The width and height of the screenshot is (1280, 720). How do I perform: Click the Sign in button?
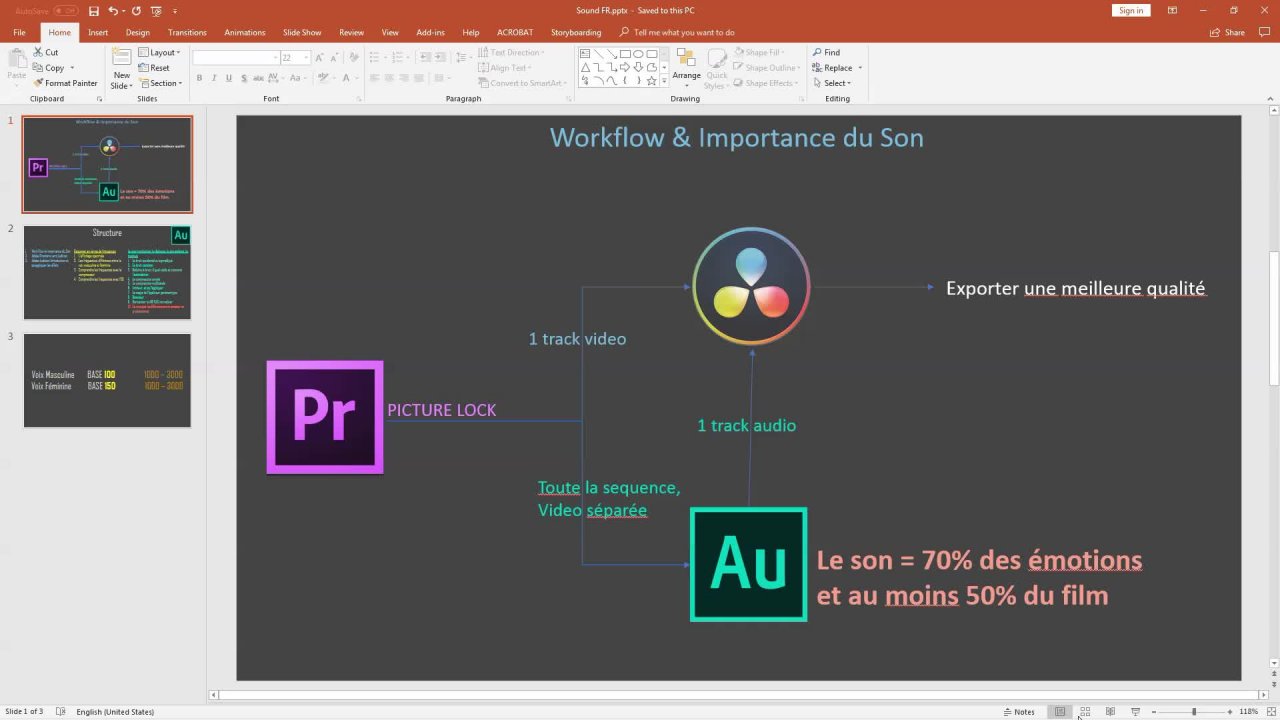(x=1131, y=10)
